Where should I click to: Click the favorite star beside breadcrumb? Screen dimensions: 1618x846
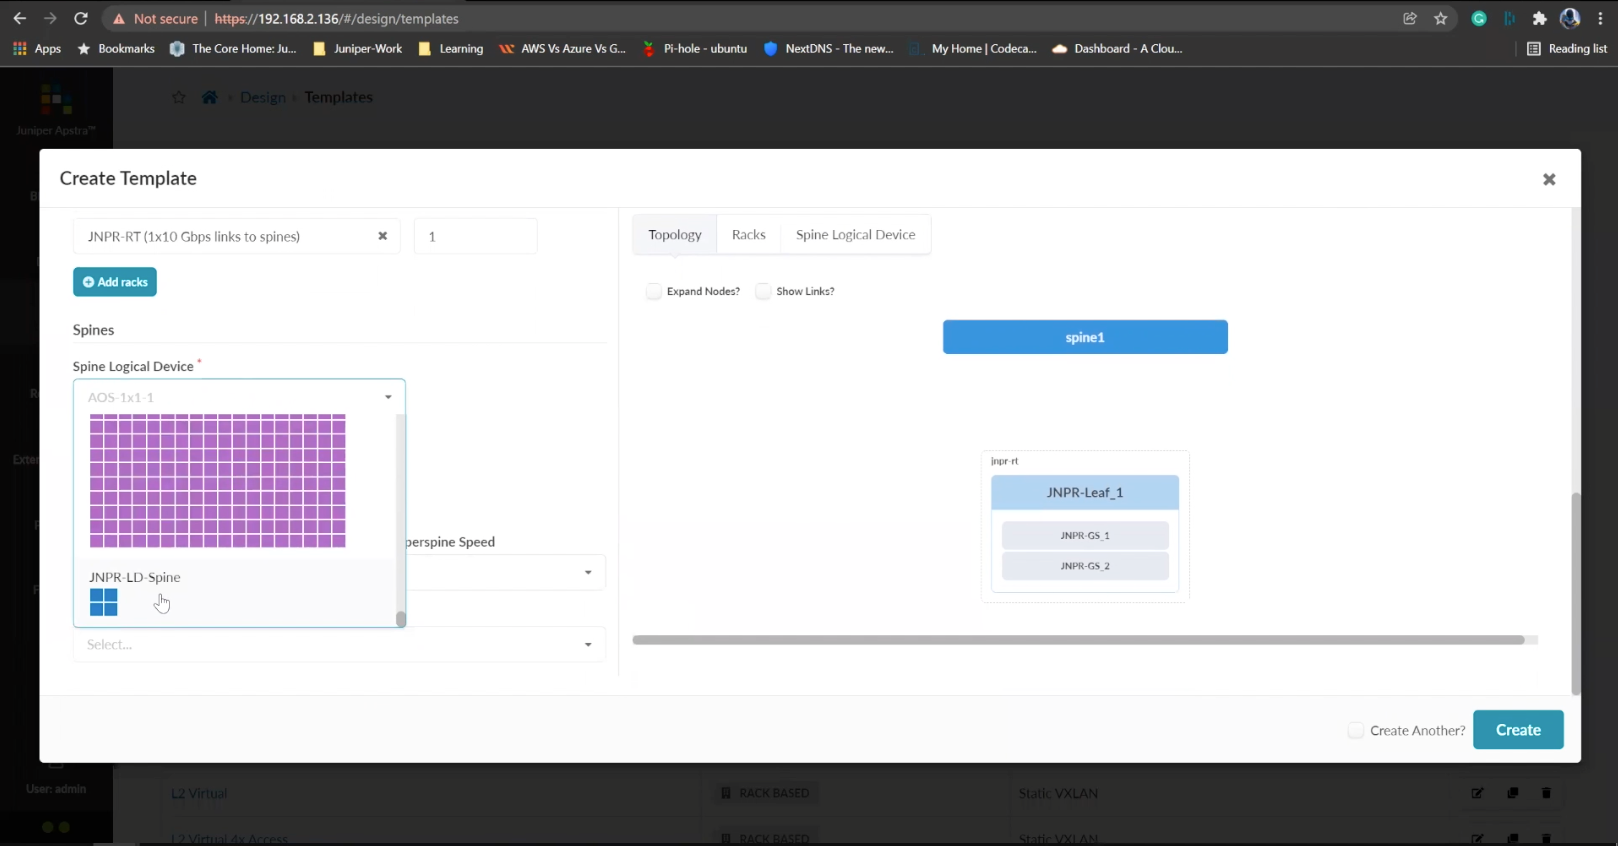[x=179, y=97]
